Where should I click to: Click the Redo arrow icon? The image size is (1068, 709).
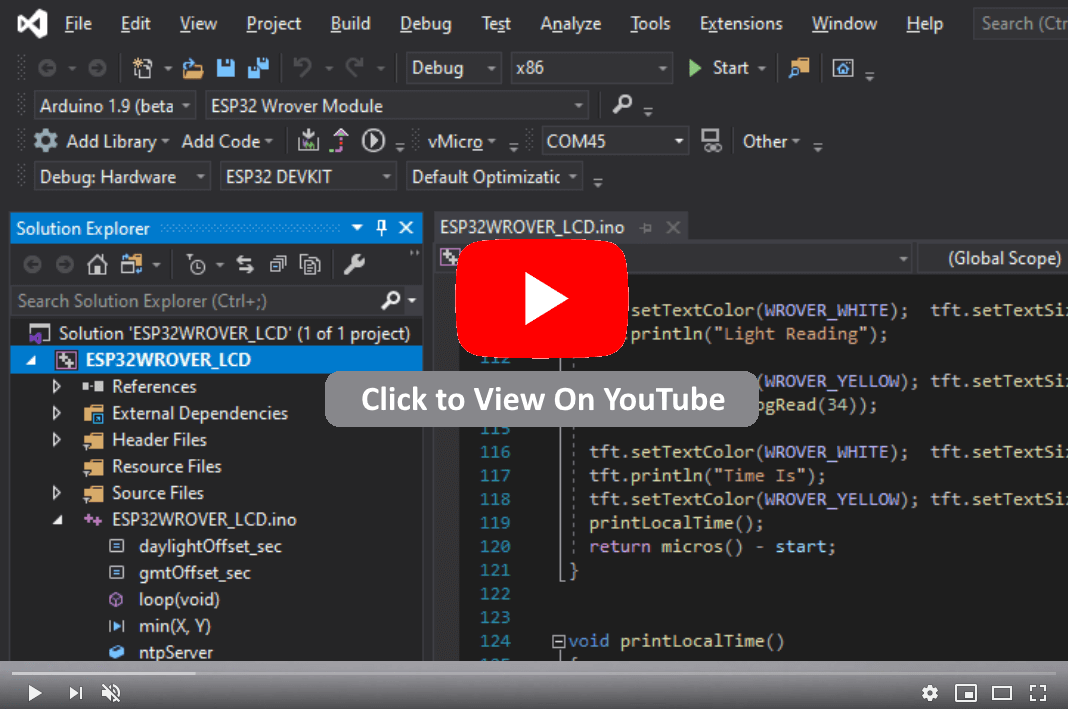pyautogui.click(x=355, y=67)
